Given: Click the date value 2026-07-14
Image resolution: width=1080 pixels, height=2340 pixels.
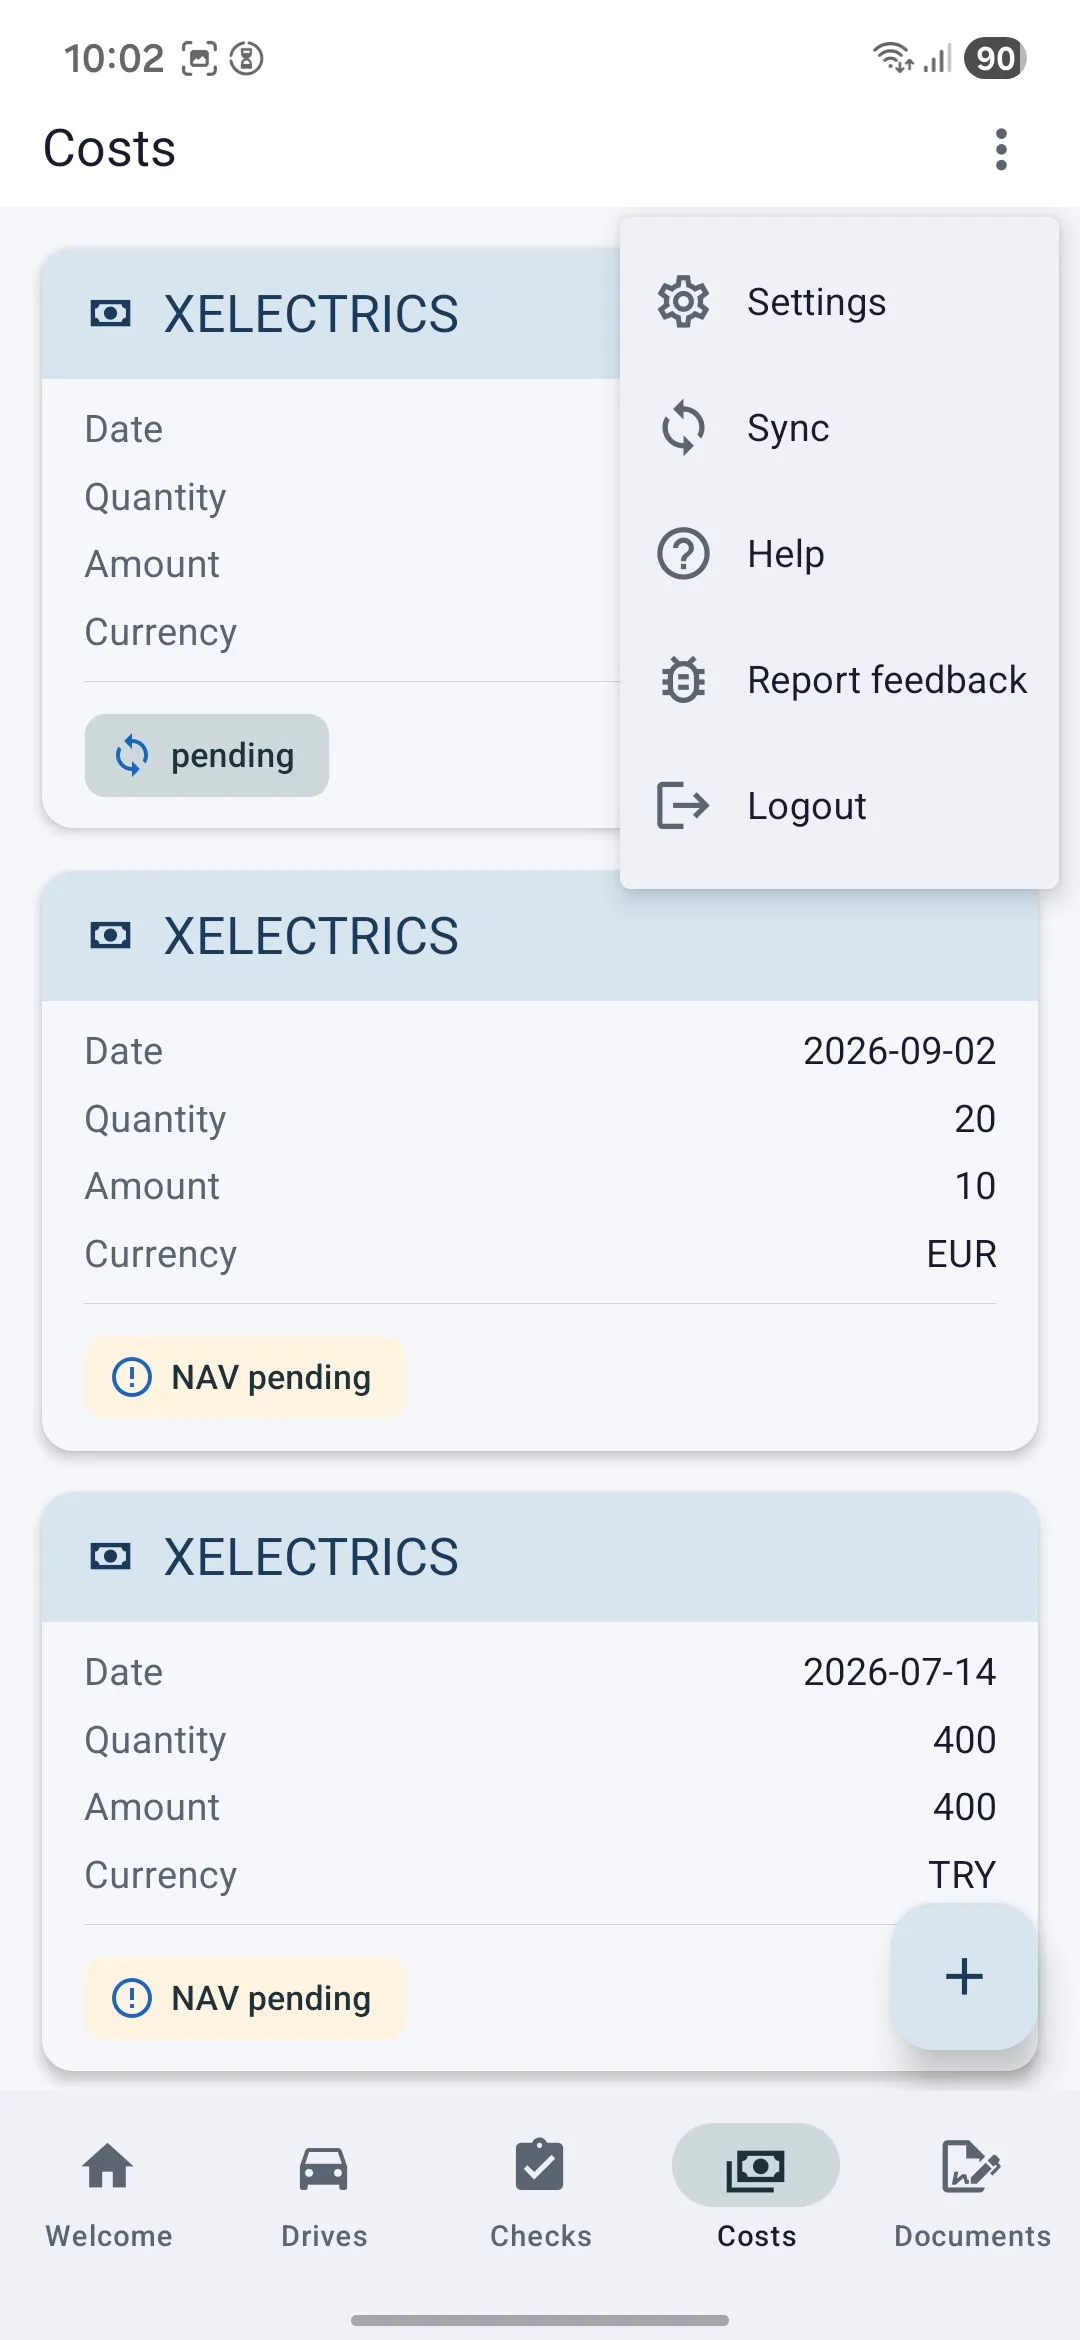Looking at the screenshot, I should pos(899,1672).
